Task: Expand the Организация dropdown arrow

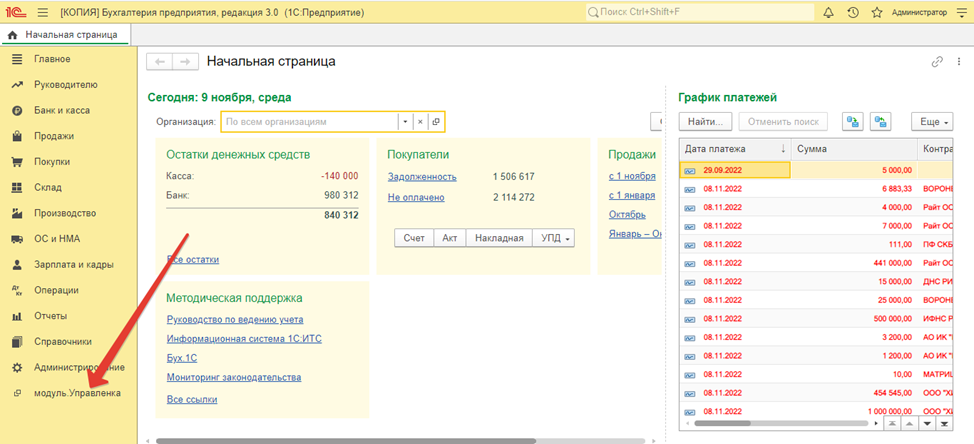Action: (405, 122)
